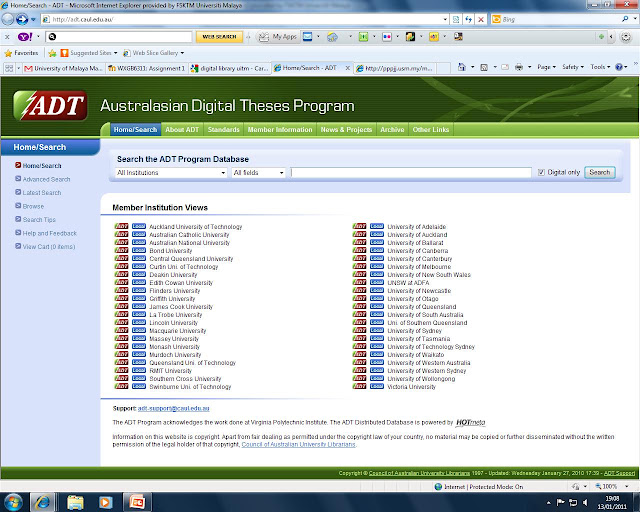Open Griffith University institution link
The height and width of the screenshot is (512, 640).
[x=172, y=298]
